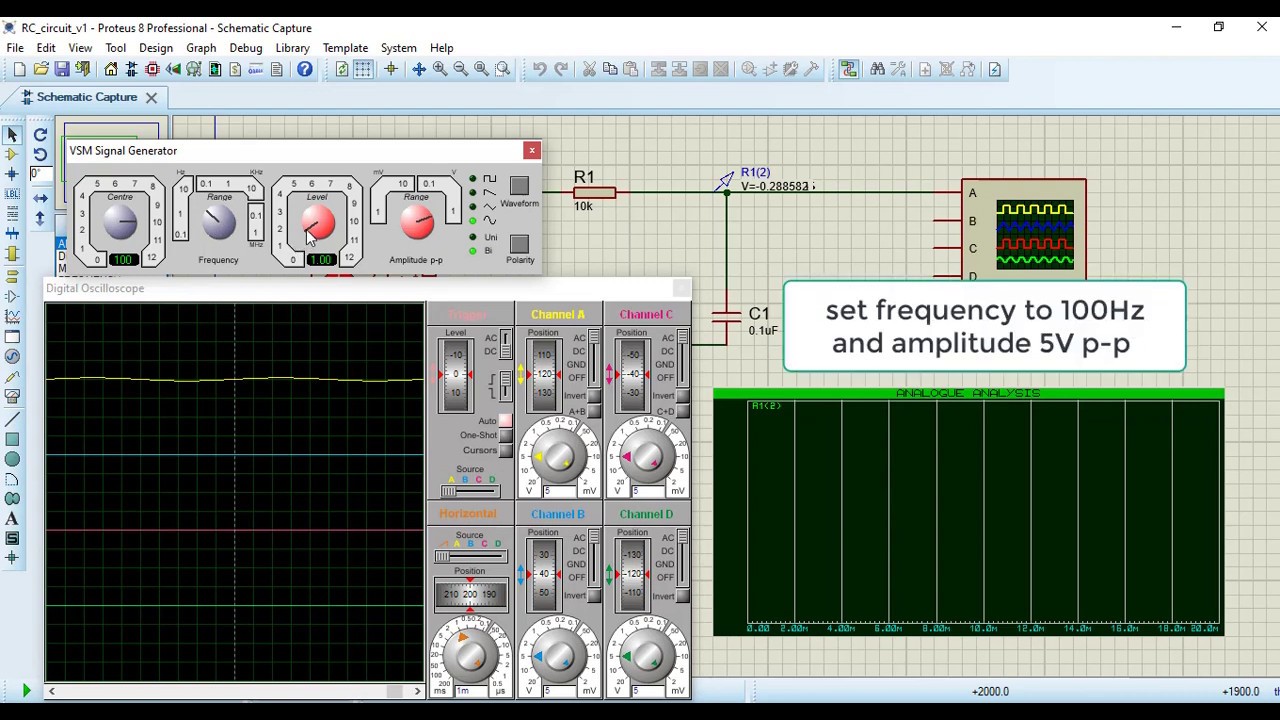Click scroll right arrow below oscilloscope display

pyautogui.click(x=417, y=691)
